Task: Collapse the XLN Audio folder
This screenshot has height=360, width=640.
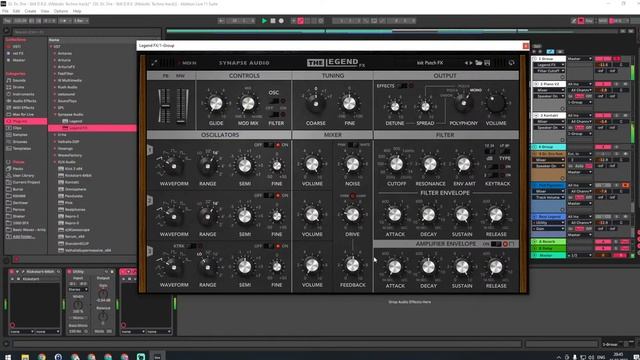Action: [x=55, y=162]
